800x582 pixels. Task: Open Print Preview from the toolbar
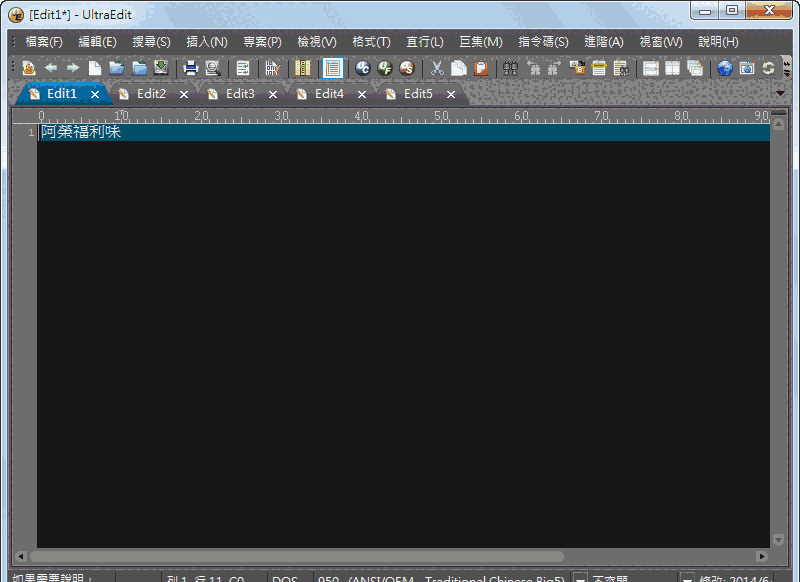213,67
